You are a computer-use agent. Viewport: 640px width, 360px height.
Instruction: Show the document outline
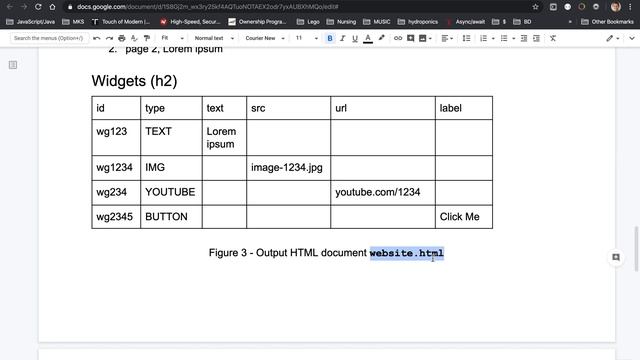[13, 65]
